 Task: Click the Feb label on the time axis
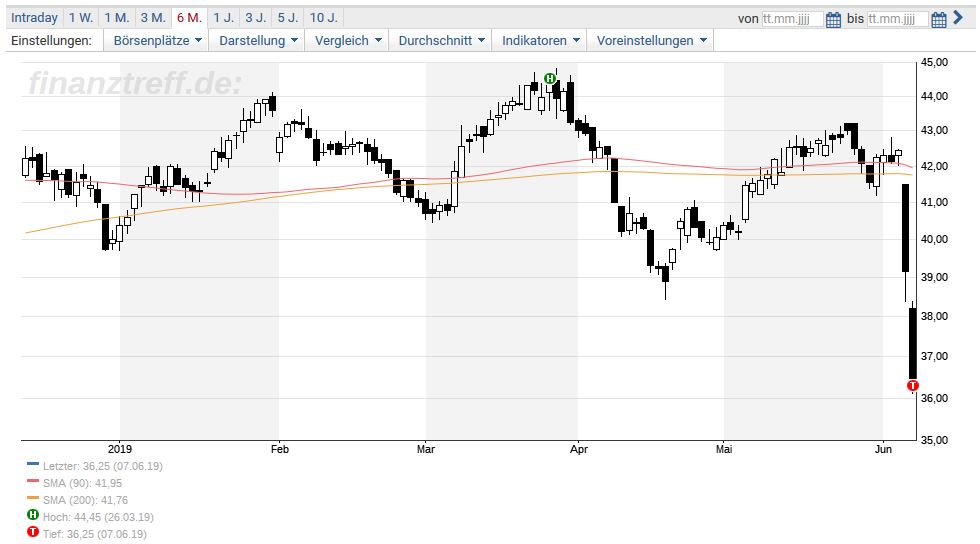click(x=279, y=449)
